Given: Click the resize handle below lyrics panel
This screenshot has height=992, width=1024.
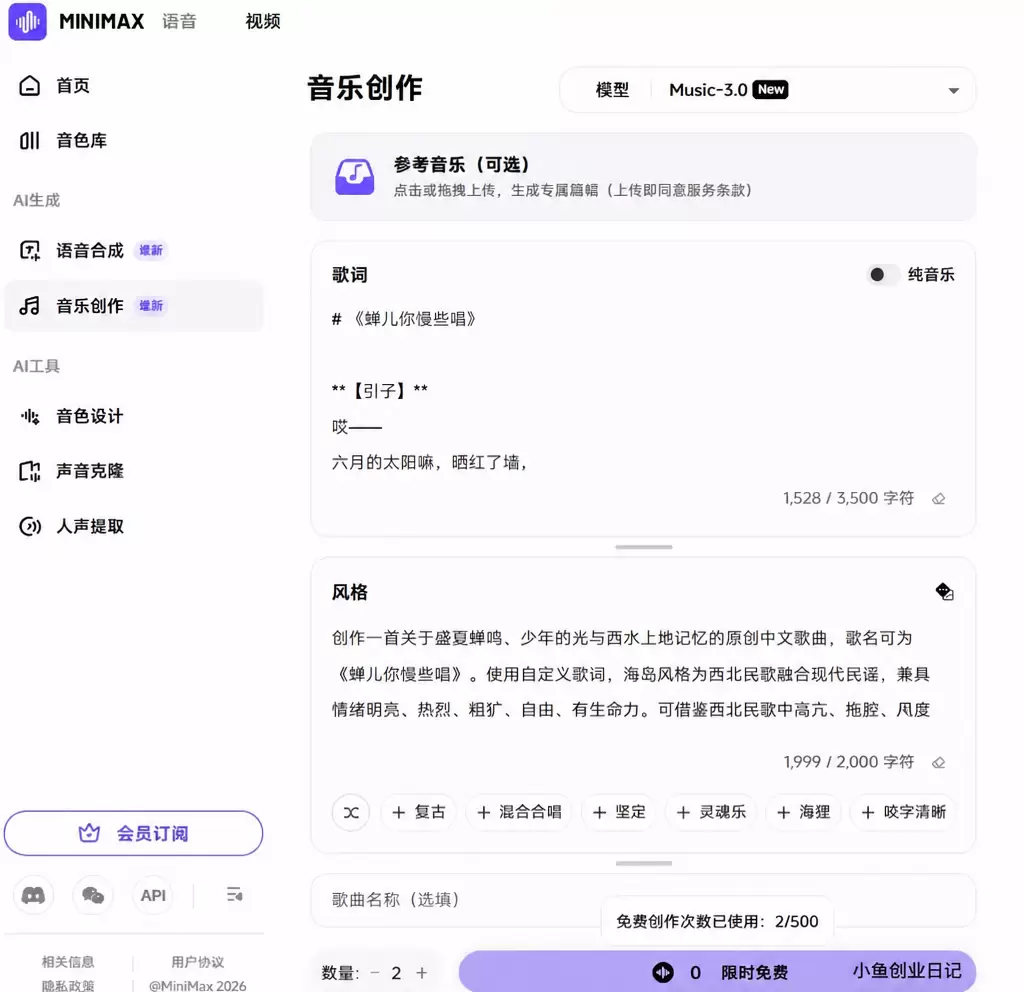Looking at the screenshot, I should (643, 547).
